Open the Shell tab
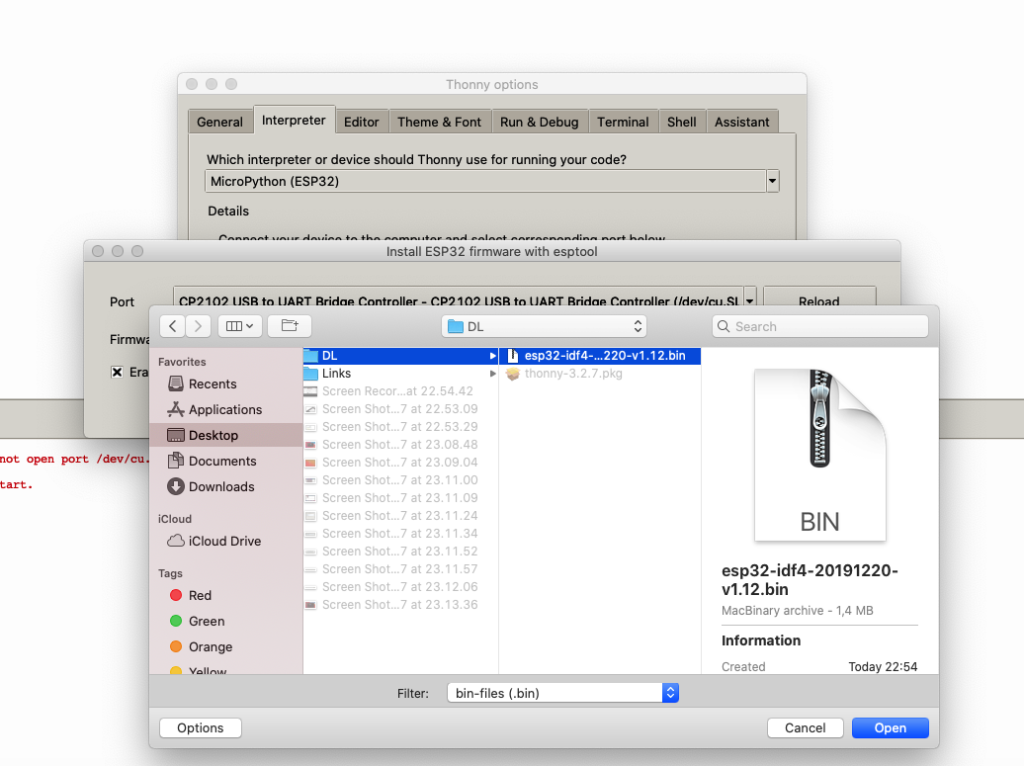This screenshot has width=1024, height=766. point(682,122)
